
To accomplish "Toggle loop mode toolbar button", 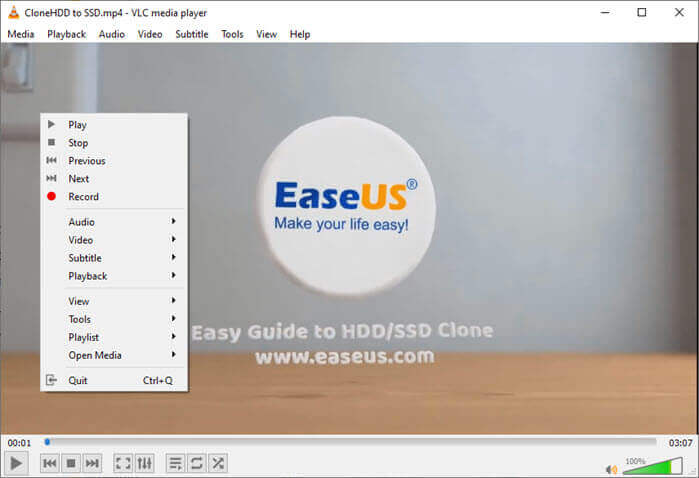I will click(197, 463).
